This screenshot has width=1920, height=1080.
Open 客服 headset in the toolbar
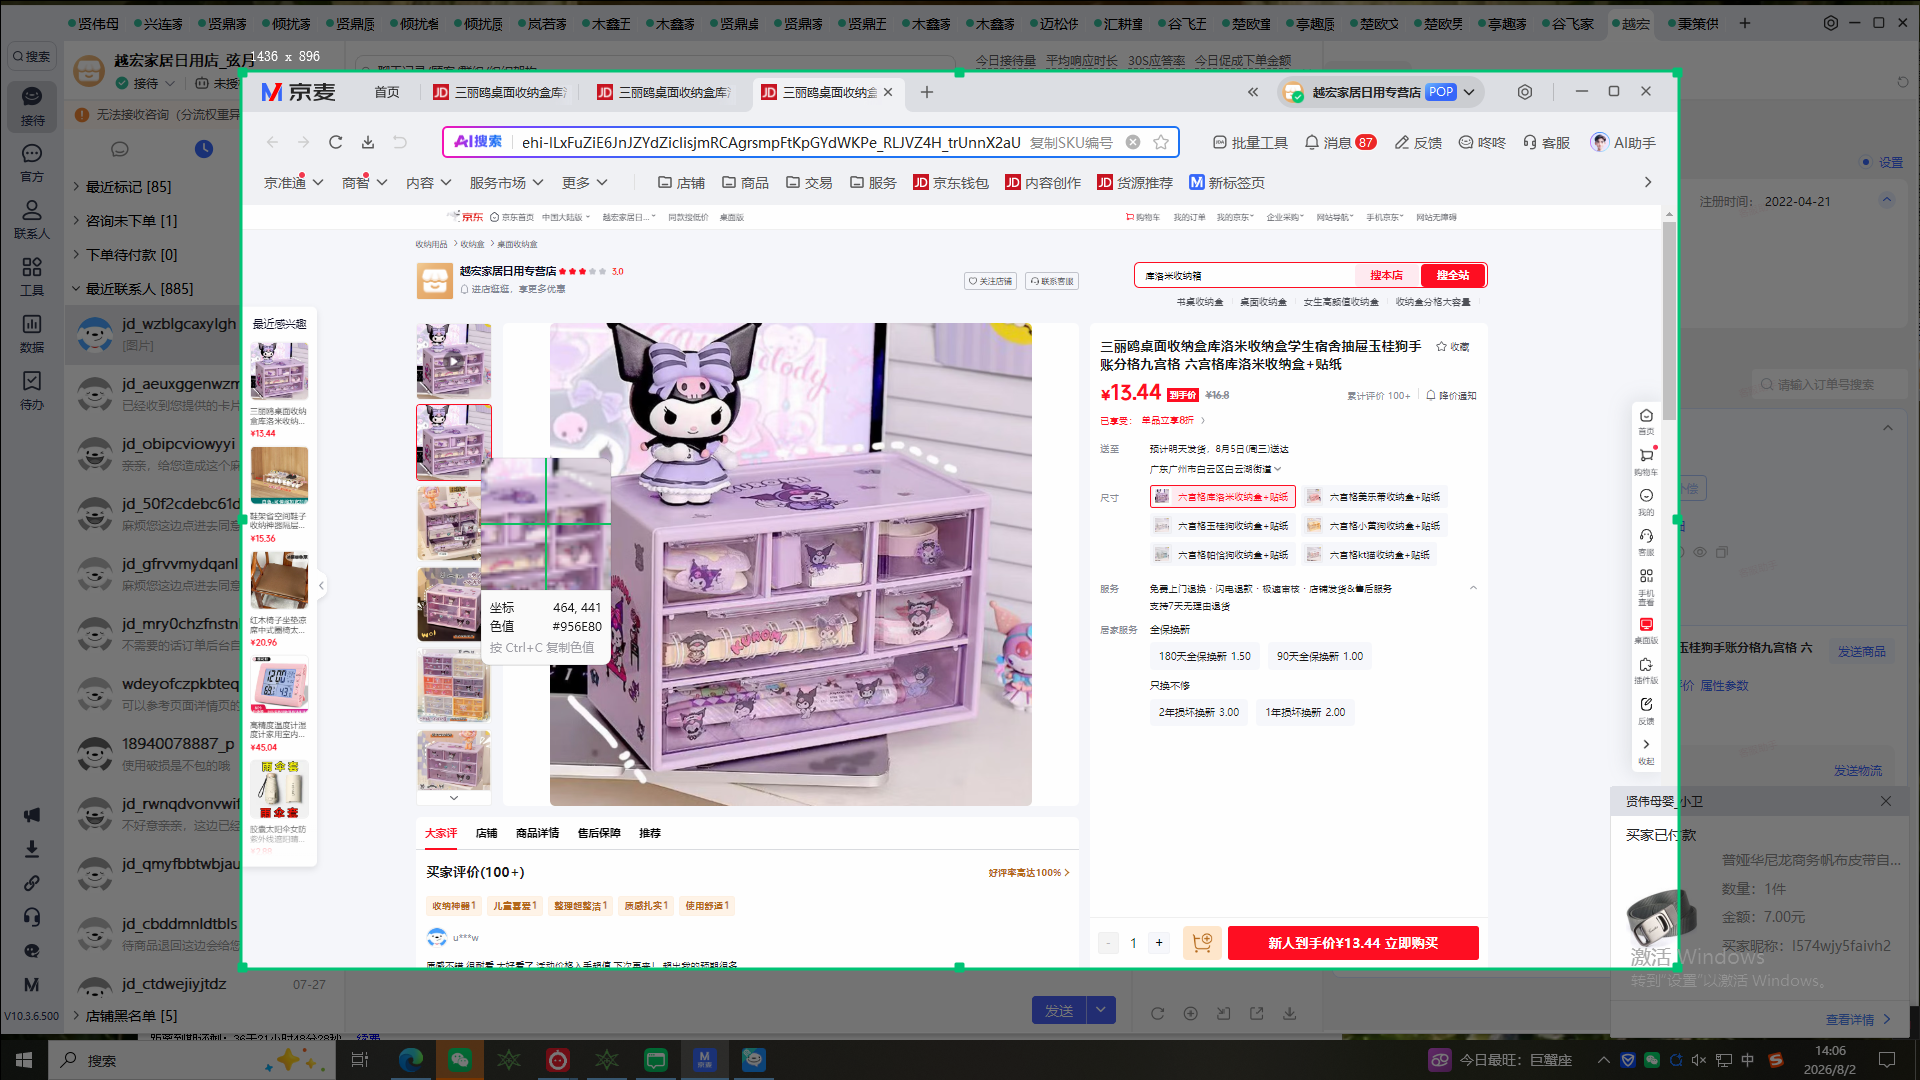coord(1546,143)
